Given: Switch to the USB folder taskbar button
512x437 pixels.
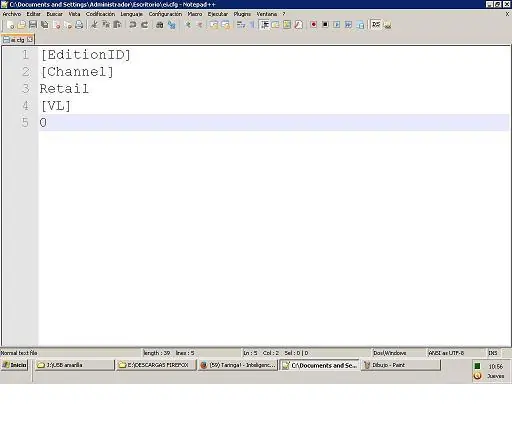Looking at the screenshot, I should pyautogui.click(x=74, y=365).
